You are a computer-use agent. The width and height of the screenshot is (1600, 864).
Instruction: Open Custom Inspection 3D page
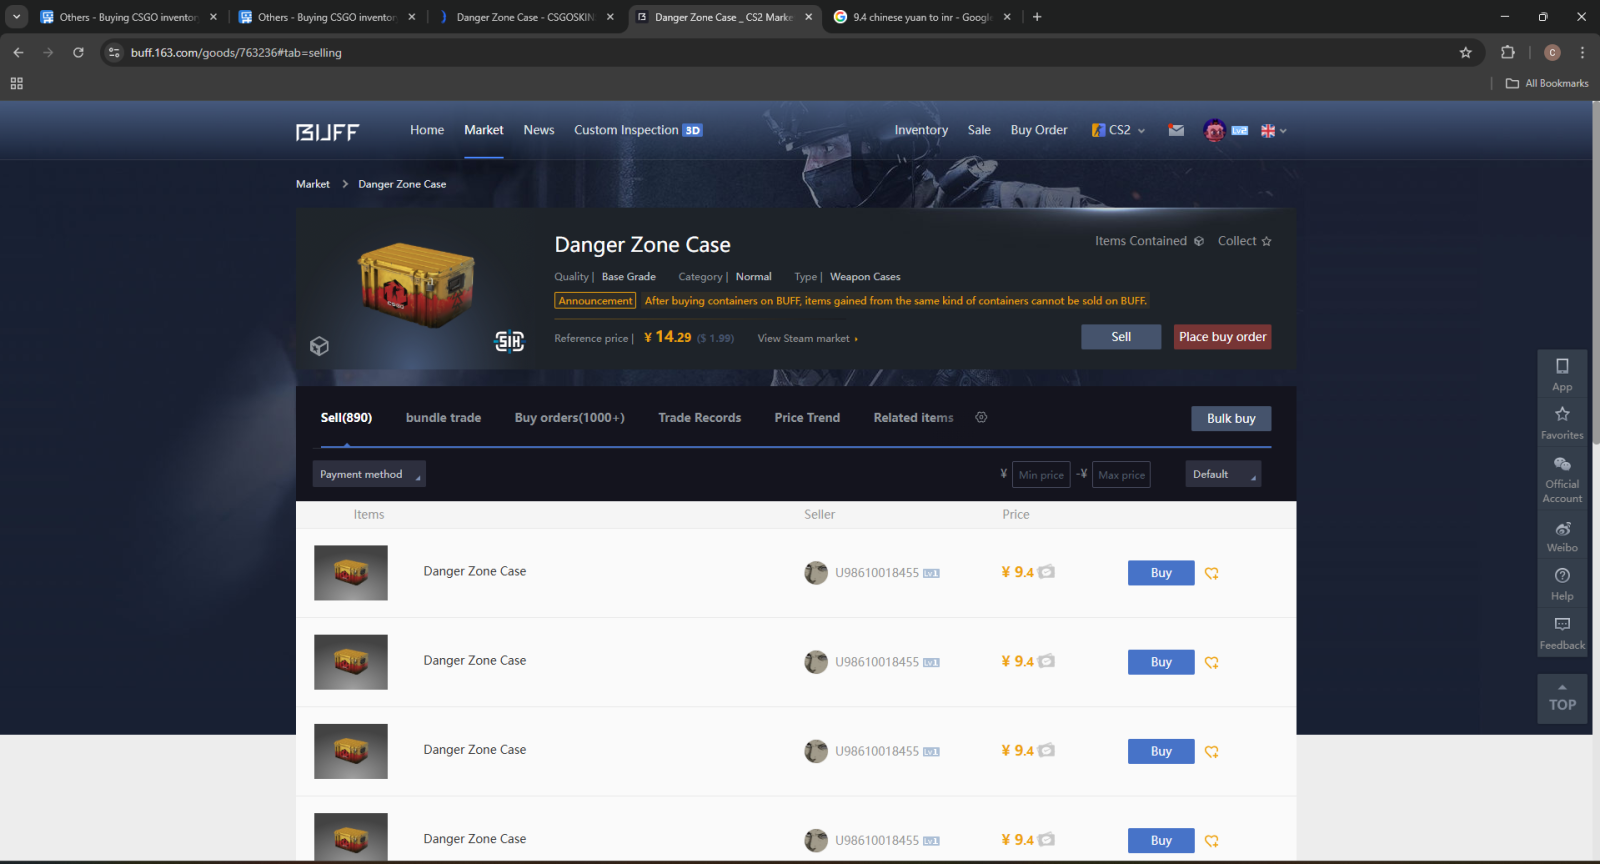tap(638, 130)
